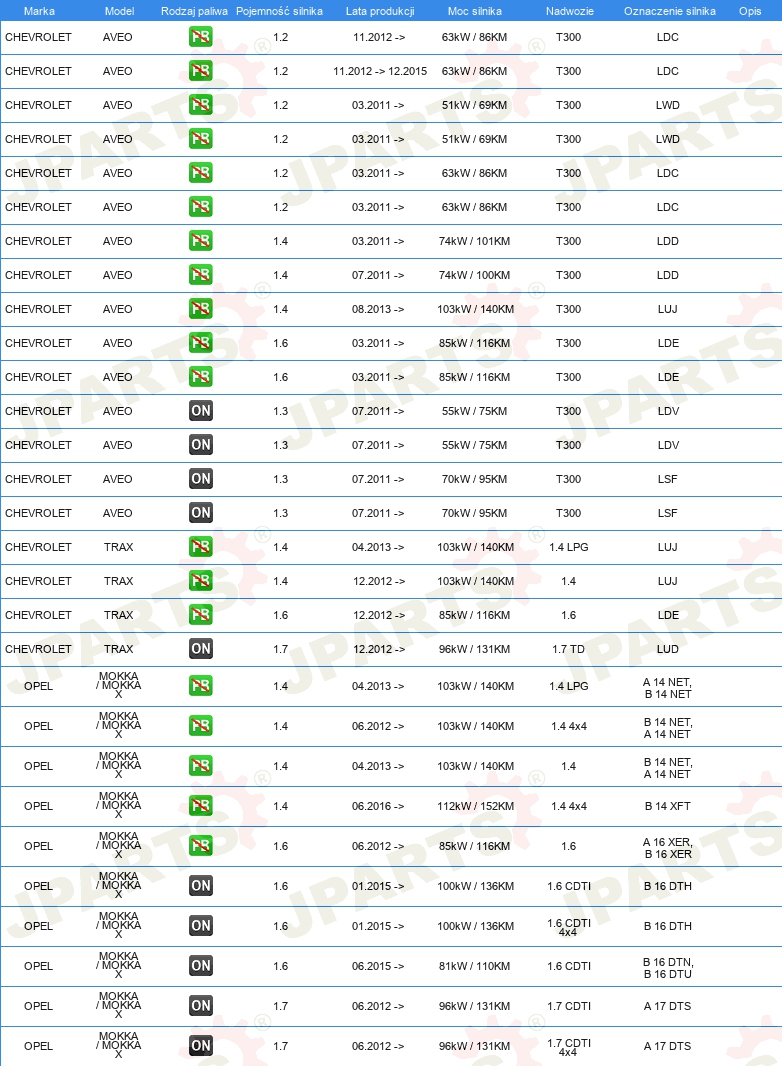Click the Nadwozie column header
782x1066 pixels.
569,11
